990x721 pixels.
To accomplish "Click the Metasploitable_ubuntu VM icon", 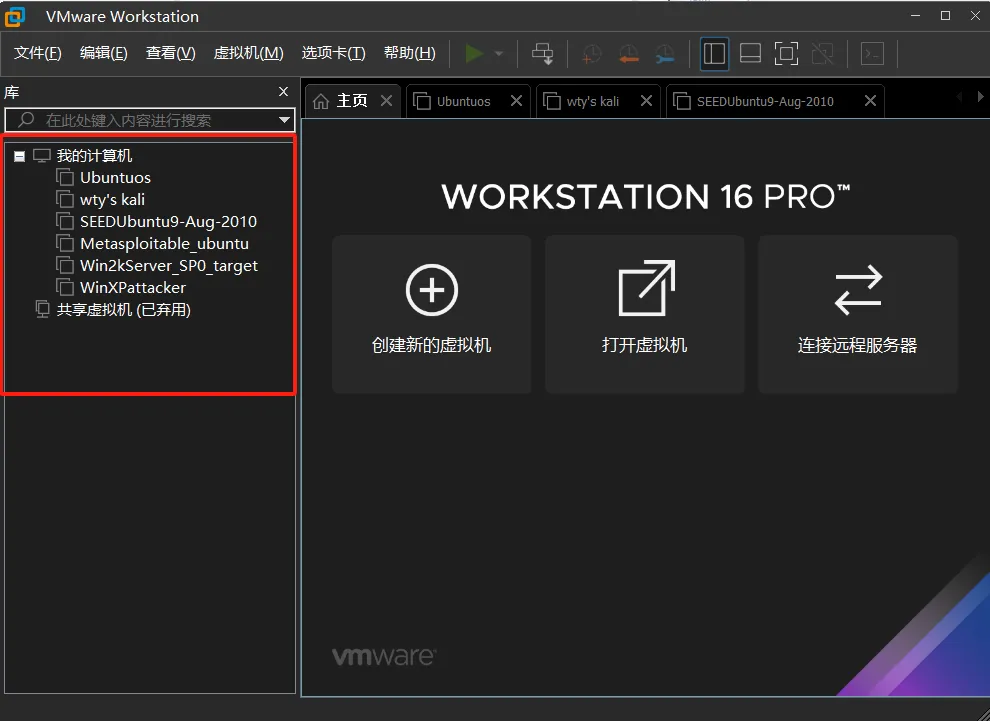I will tap(65, 244).
